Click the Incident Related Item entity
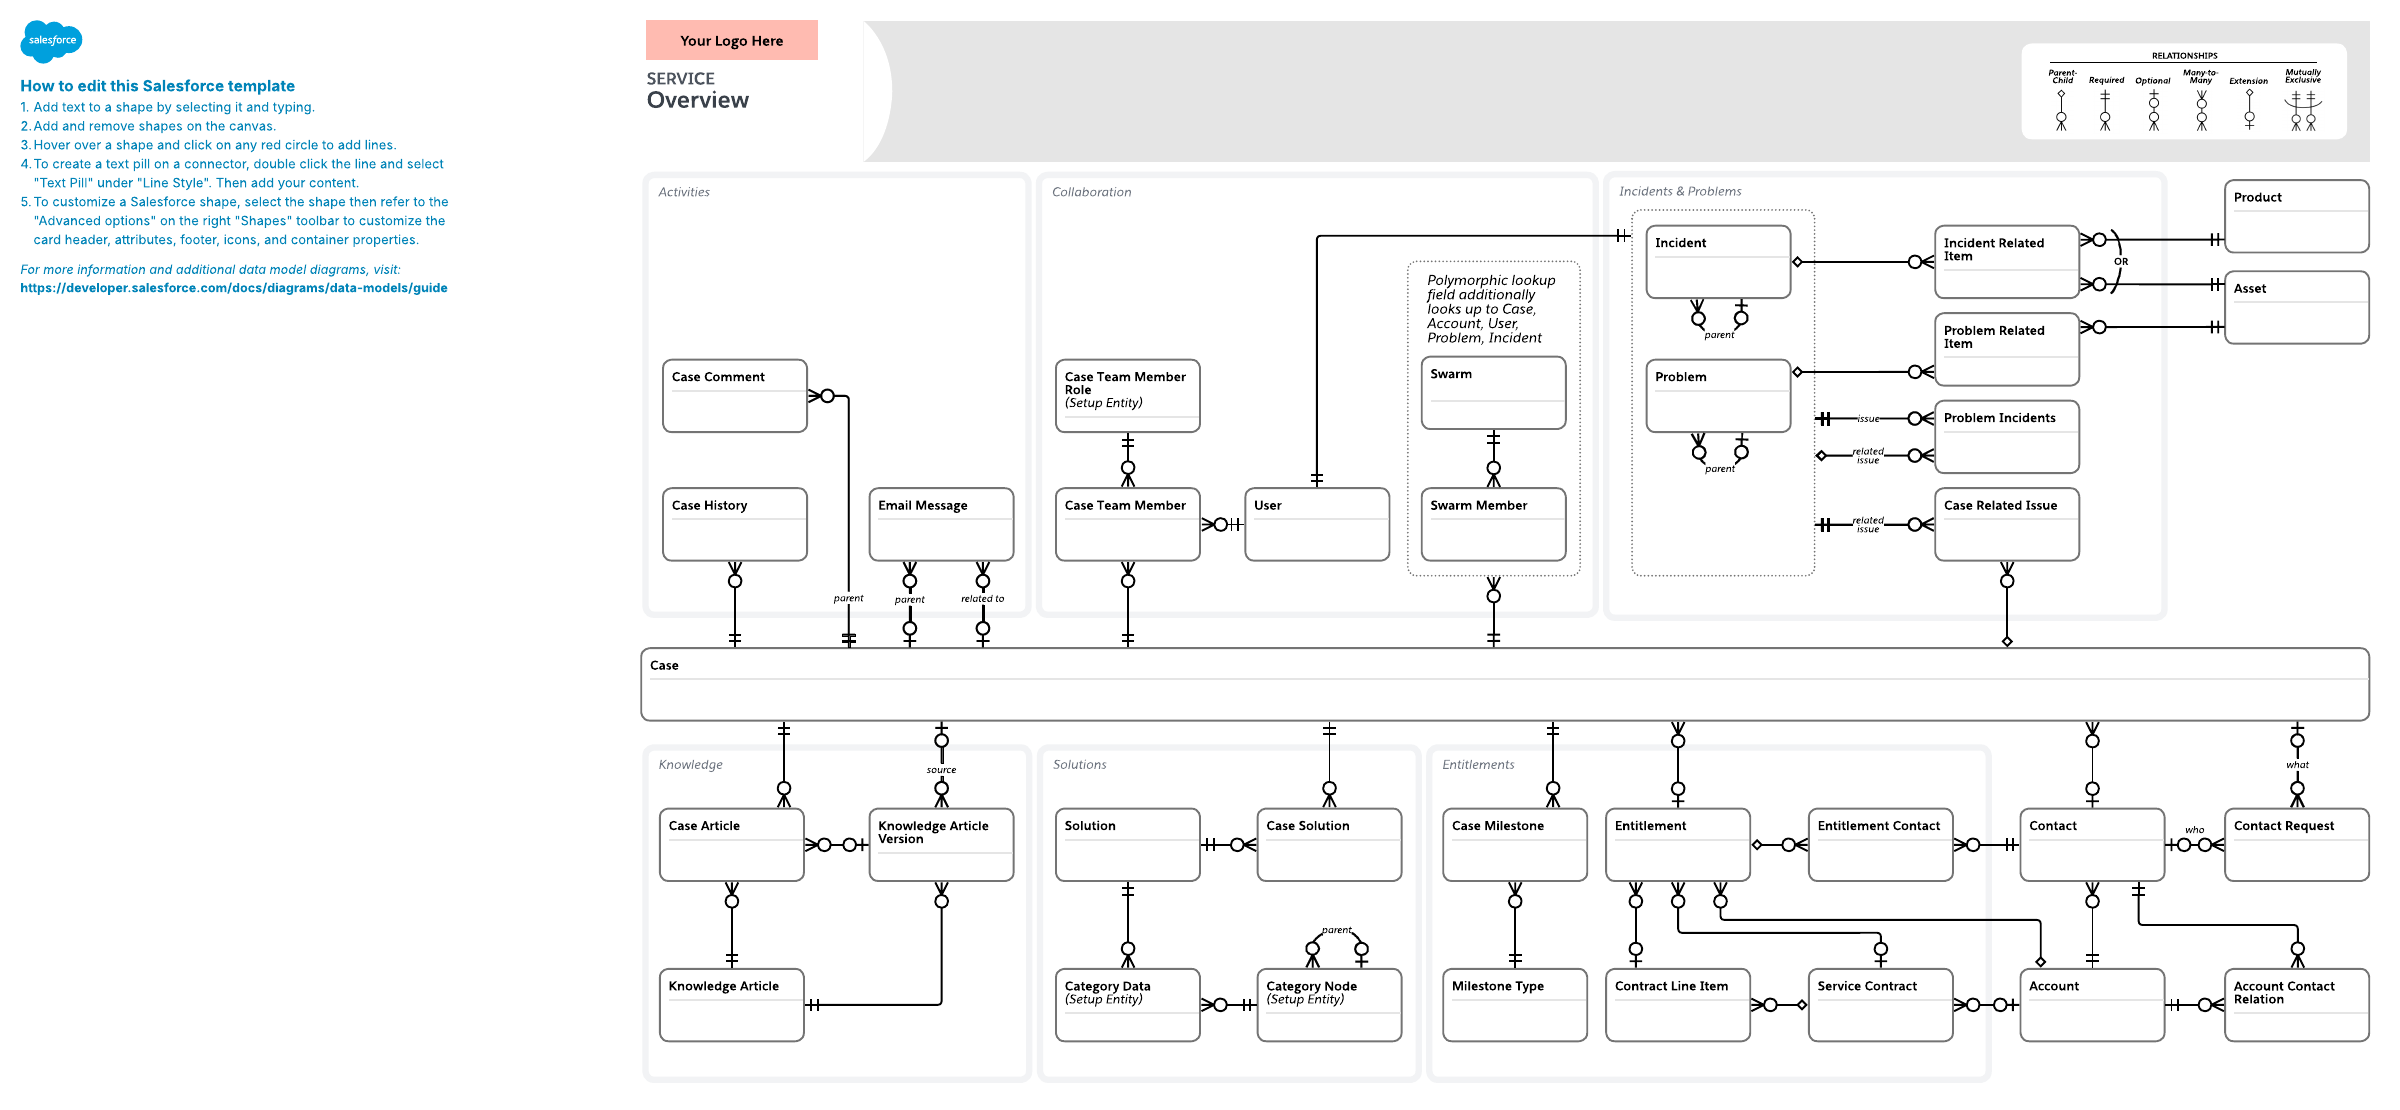This screenshot has width=2400, height=1110. pyautogui.click(x=2006, y=262)
